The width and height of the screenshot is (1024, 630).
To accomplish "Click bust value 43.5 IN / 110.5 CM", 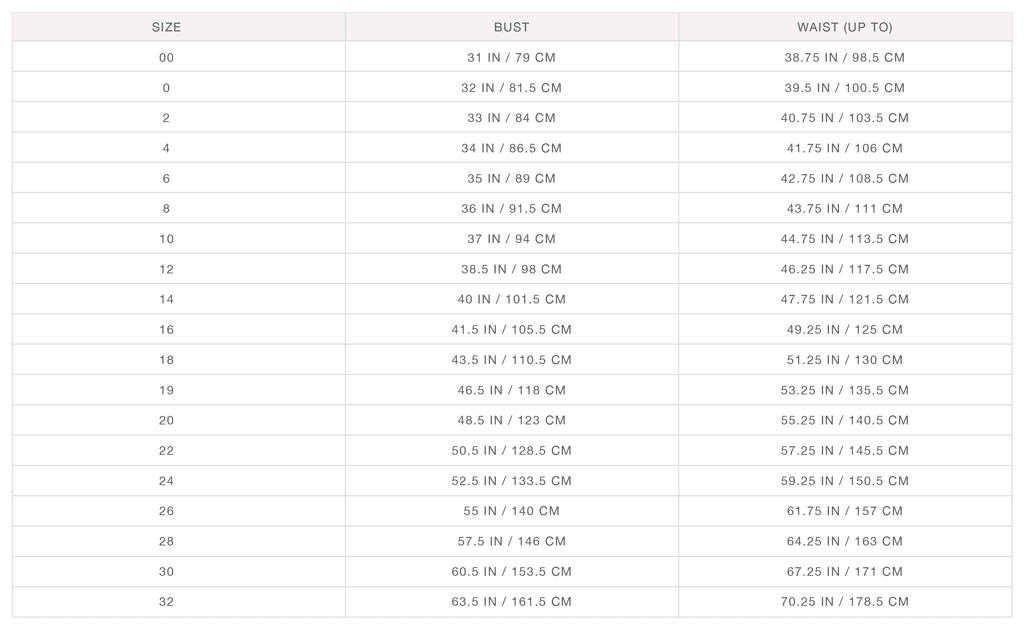I will pos(511,360).
